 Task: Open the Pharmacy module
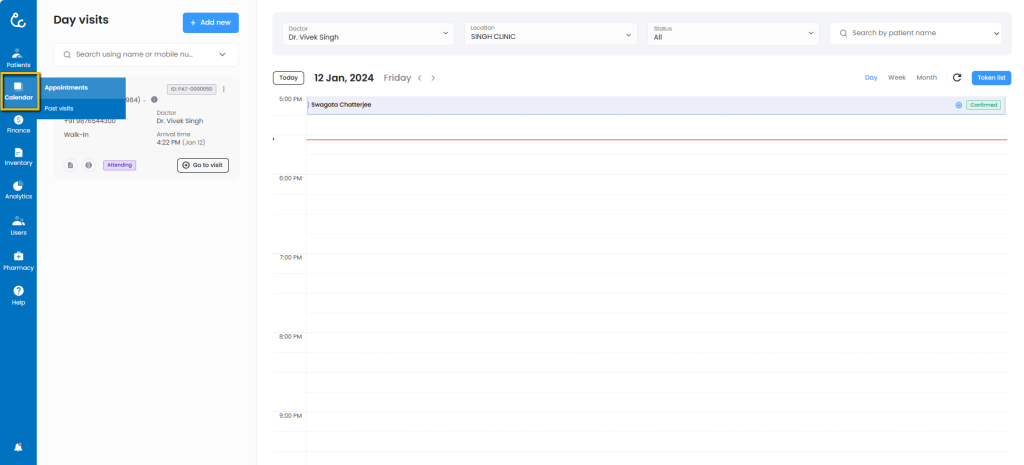pos(18,261)
